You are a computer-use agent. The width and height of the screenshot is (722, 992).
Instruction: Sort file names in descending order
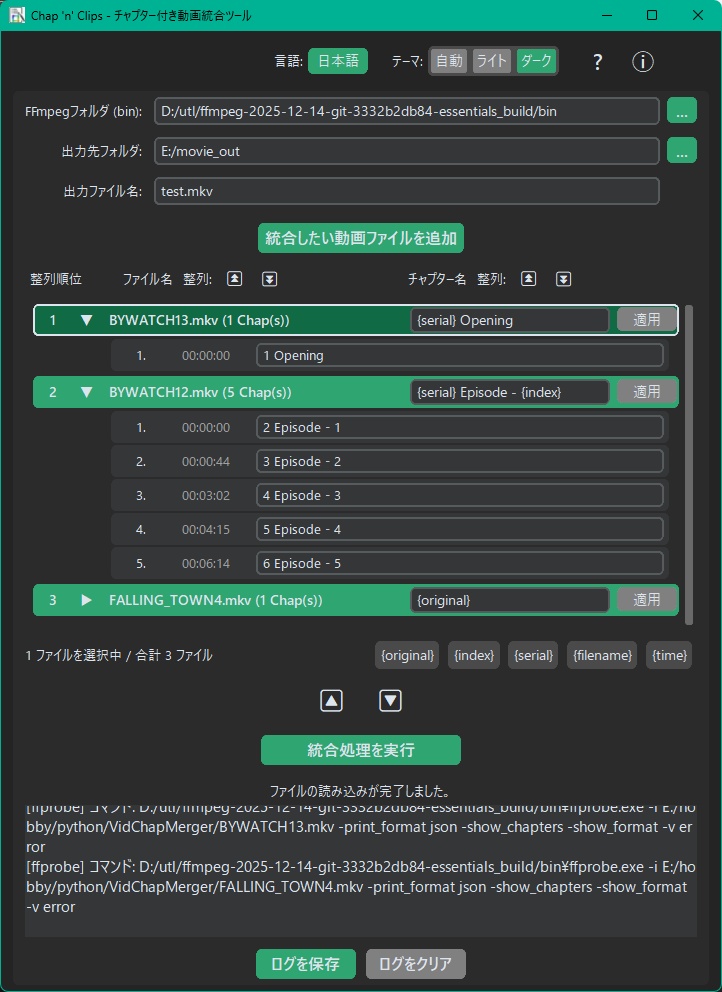pyautogui.click(x=270, y=279)
